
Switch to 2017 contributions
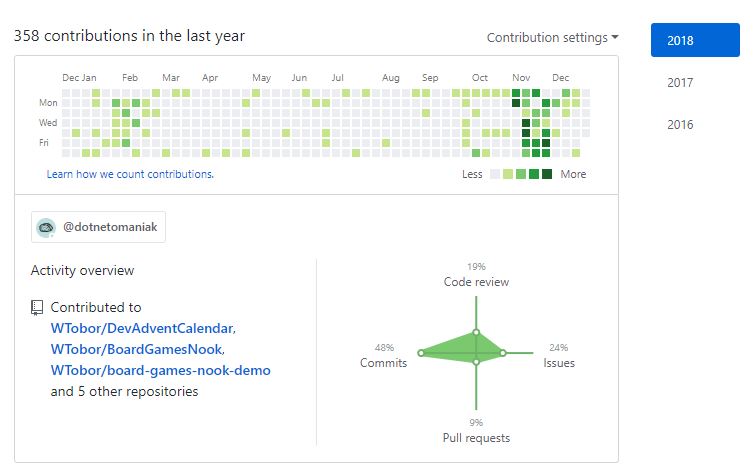point(680,83)
